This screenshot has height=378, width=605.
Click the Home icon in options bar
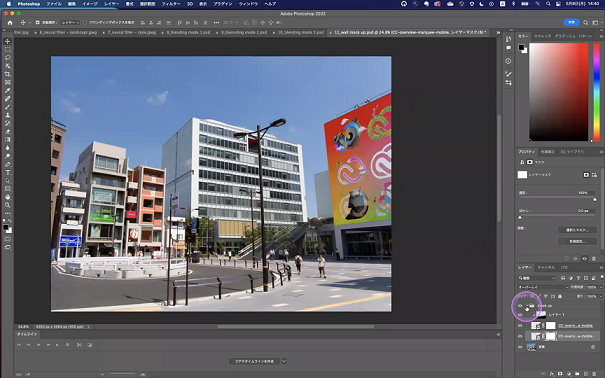point(10,23)
